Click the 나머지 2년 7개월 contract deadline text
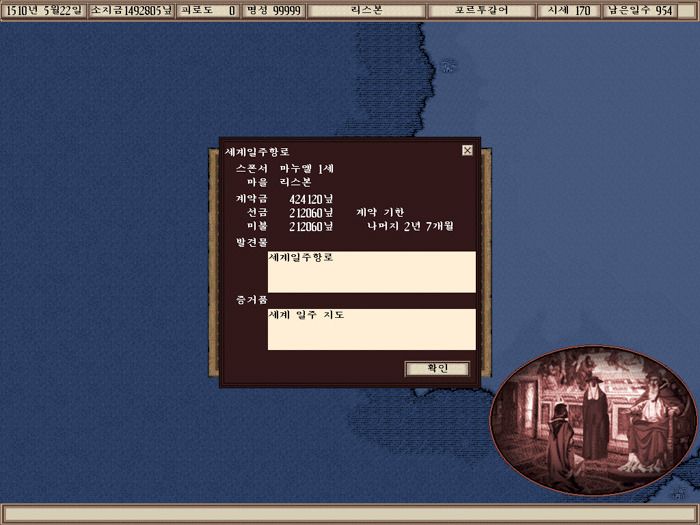 pyautogui.click(x=410, y=226)
